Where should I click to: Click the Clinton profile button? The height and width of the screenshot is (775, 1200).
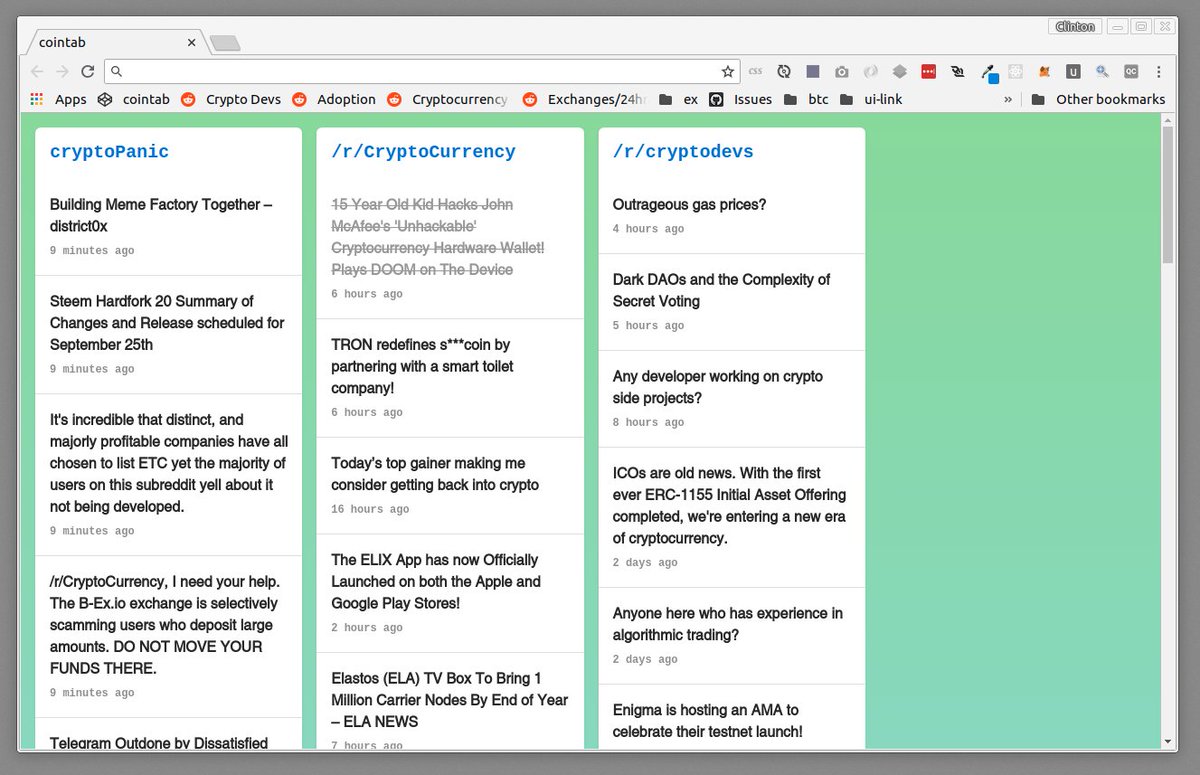click(1075, 26)
